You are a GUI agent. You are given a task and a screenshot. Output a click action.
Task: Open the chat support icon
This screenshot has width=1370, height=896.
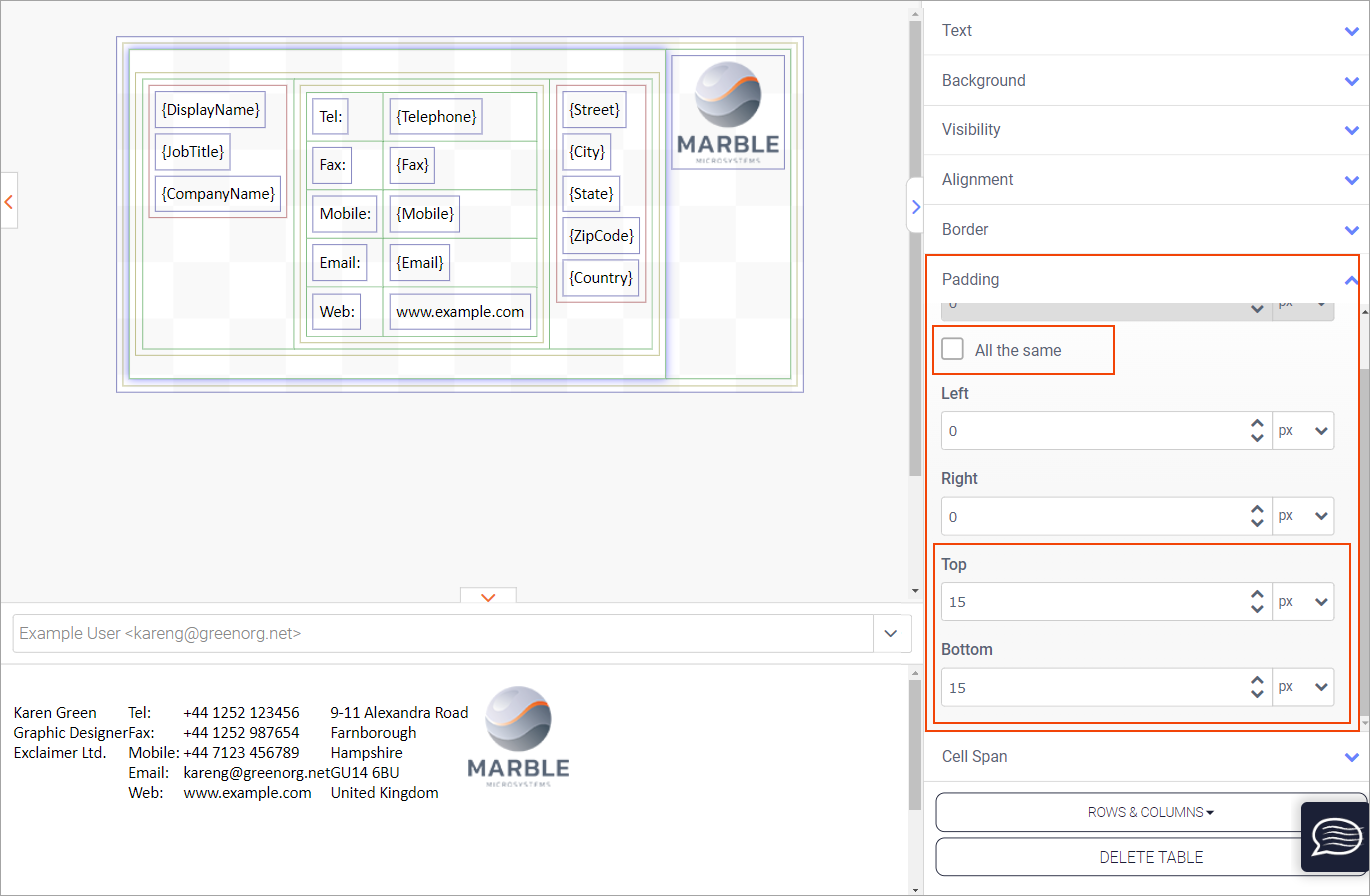click(x=1334, y=836)
